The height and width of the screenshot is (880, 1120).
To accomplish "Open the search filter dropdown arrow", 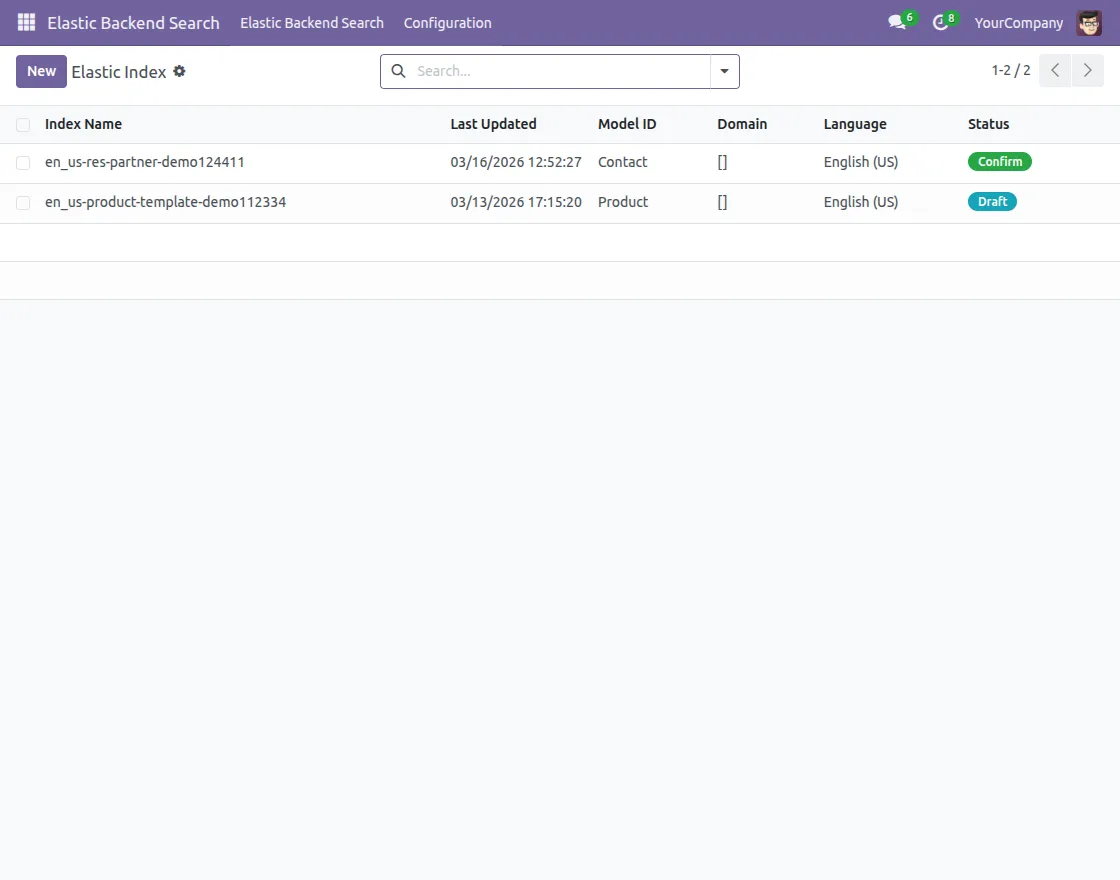I will pos(724,71).
